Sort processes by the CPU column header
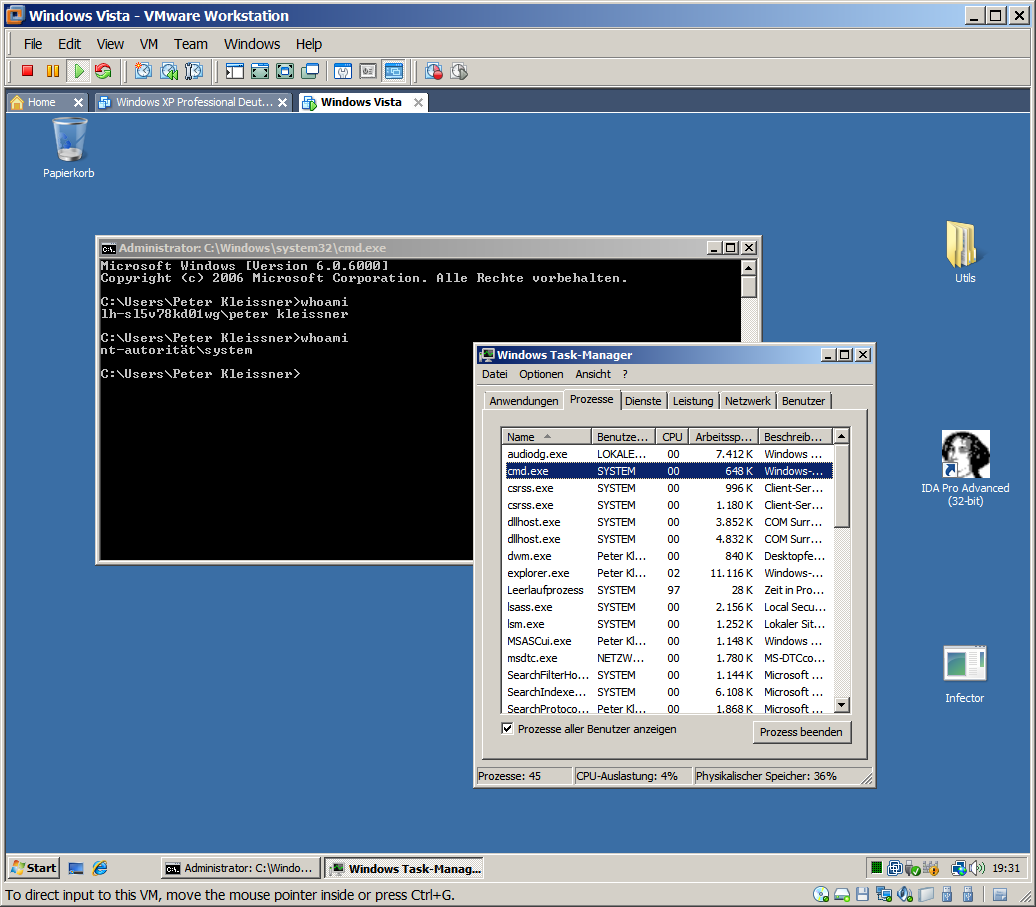 (x=671, y=436)
